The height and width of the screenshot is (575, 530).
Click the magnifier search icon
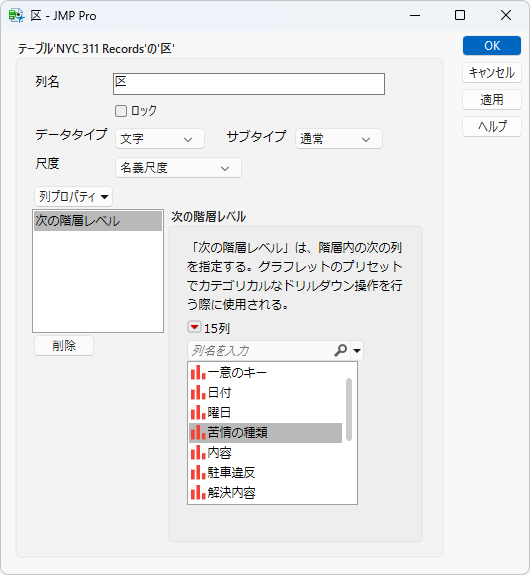coord(341,351)
